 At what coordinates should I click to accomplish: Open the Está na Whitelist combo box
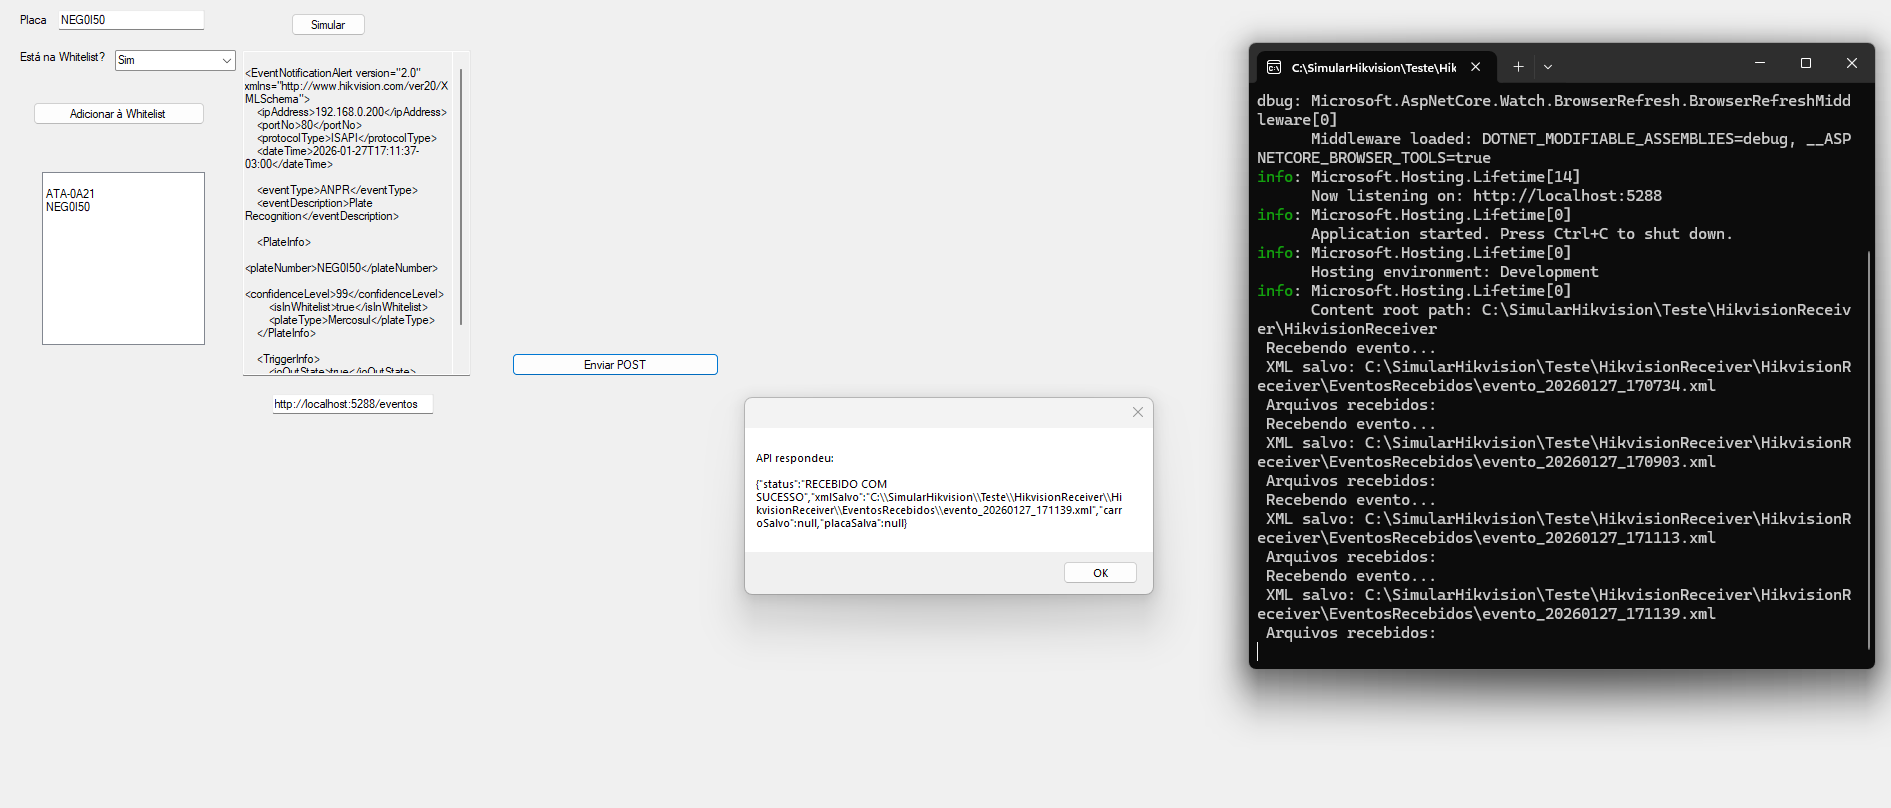coord(175,61)
